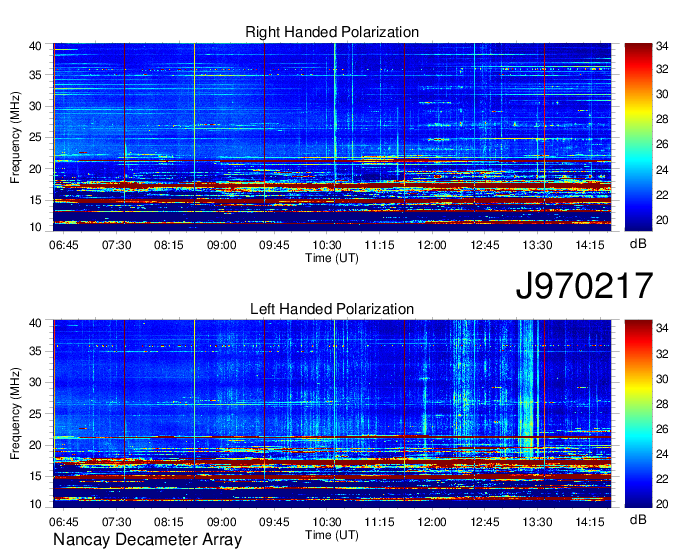Click the "09:45" time tick on the right-handed plot
The width and height of the screenshot is (680, 552).
[274, 245]
